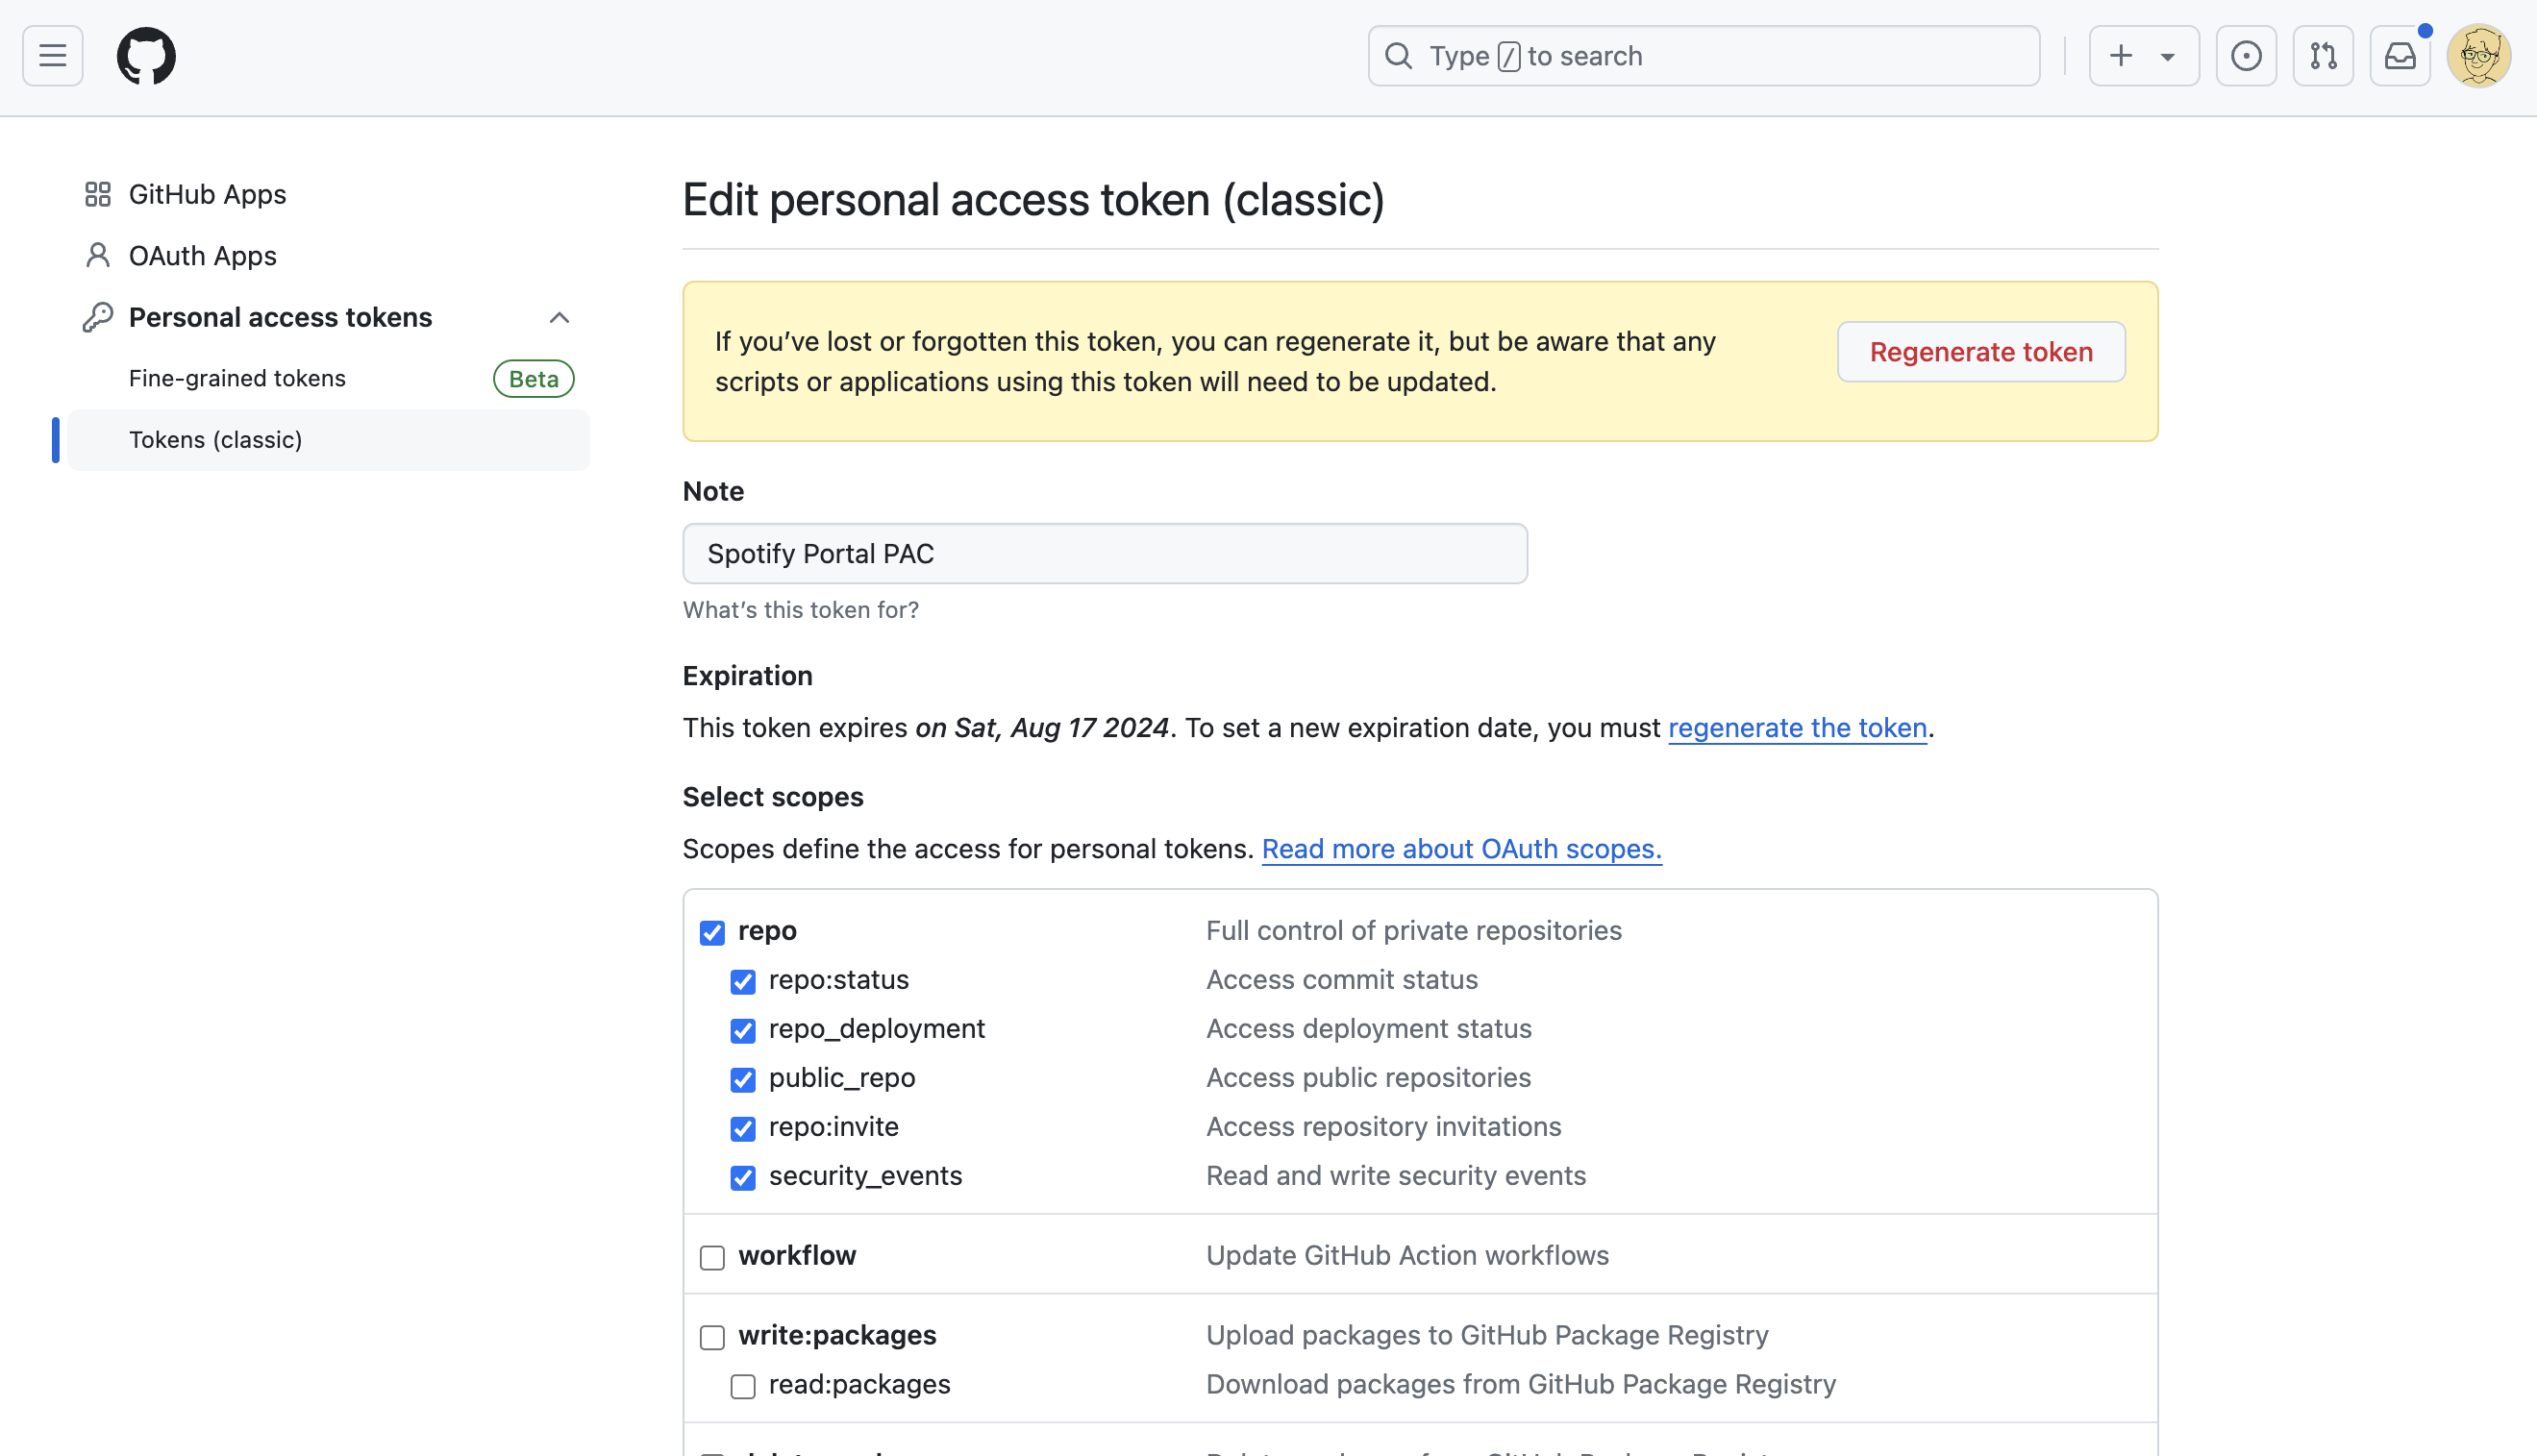The height and width of the screenshot is (1456, 2537).
Task: Click the GitHub Apps grid icon
Action: [98, 194]
